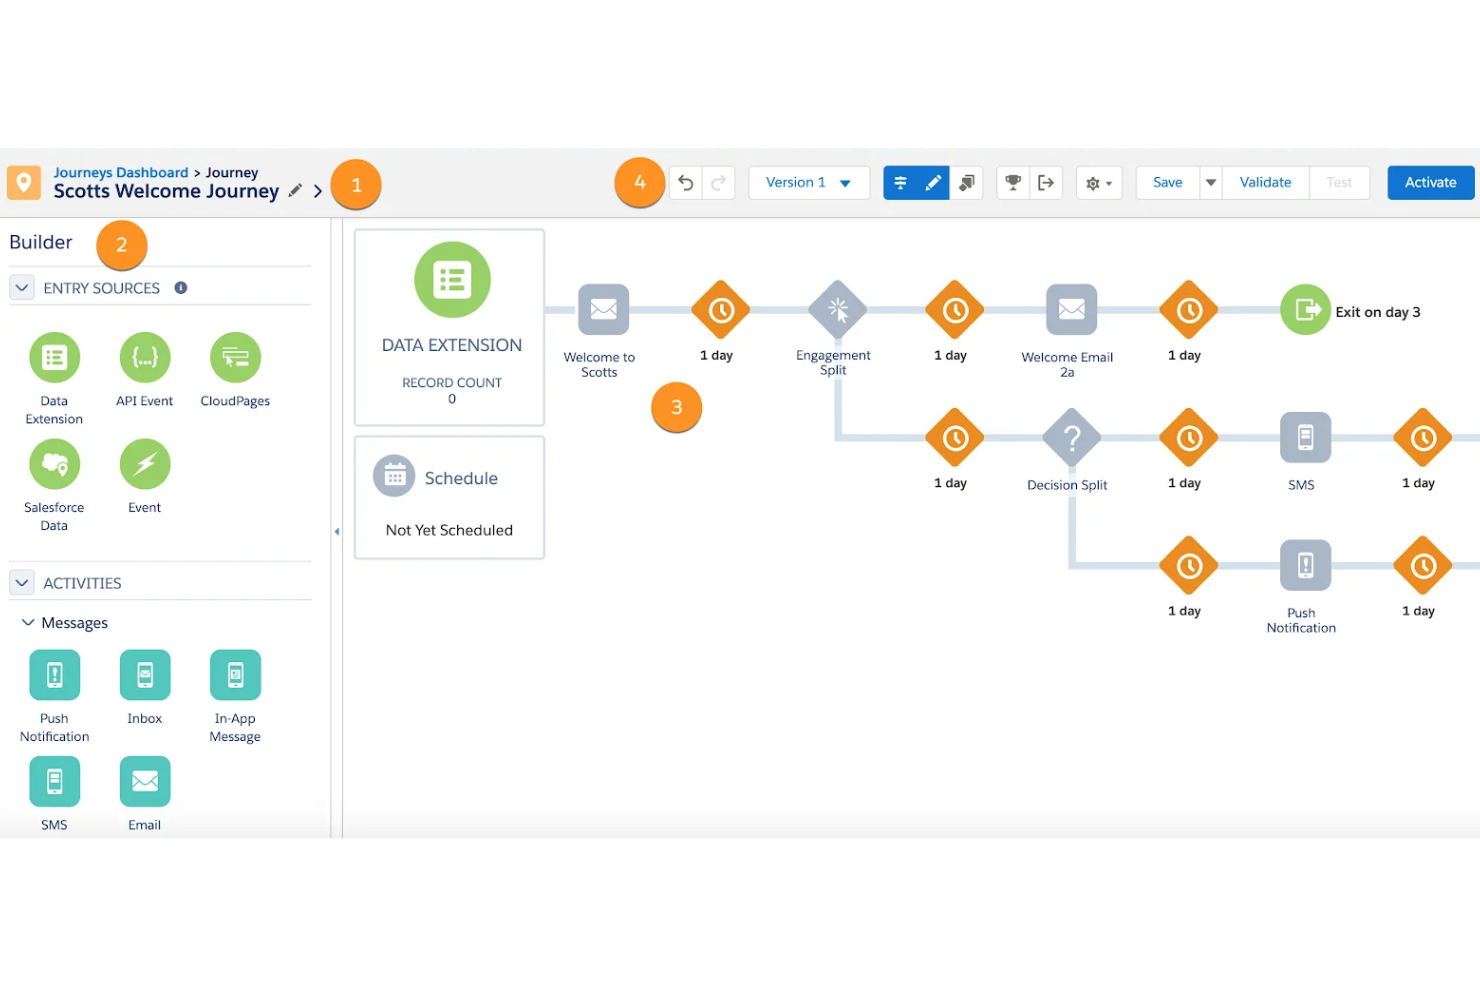1480x987 pixels.
Task: Select the Welcome to Scotts email activity
Action: pos(603,310)
